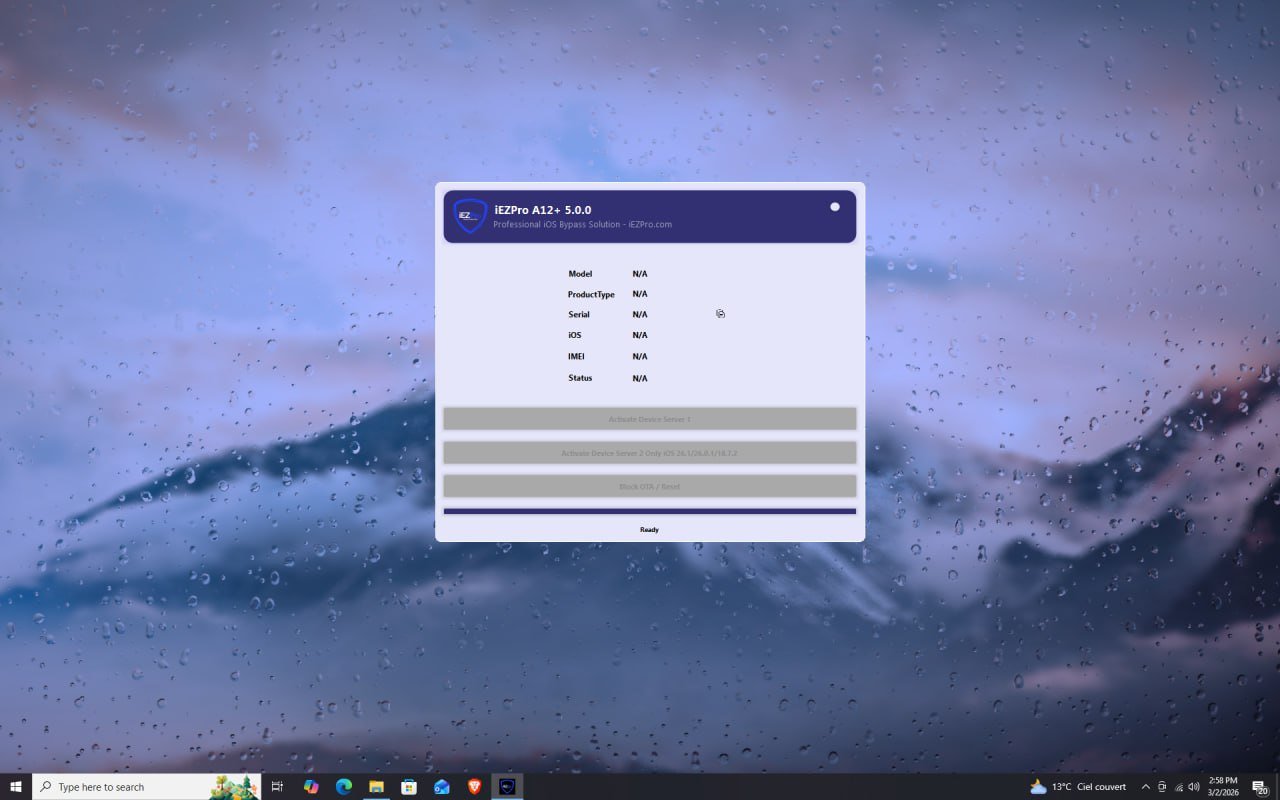Click the Block OTA / Reset button
This screenshot has width=1280, height=800.
(x=649, y=487)
